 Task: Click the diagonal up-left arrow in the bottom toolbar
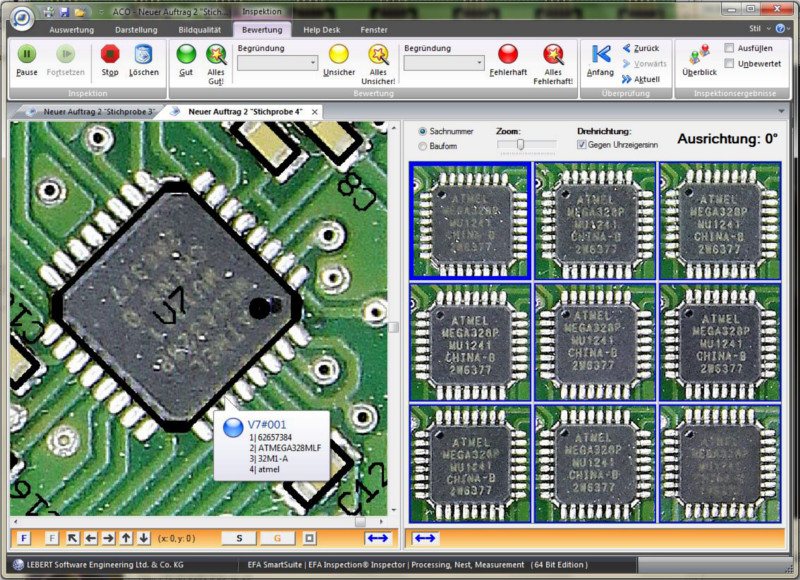(x=72, y=538)
